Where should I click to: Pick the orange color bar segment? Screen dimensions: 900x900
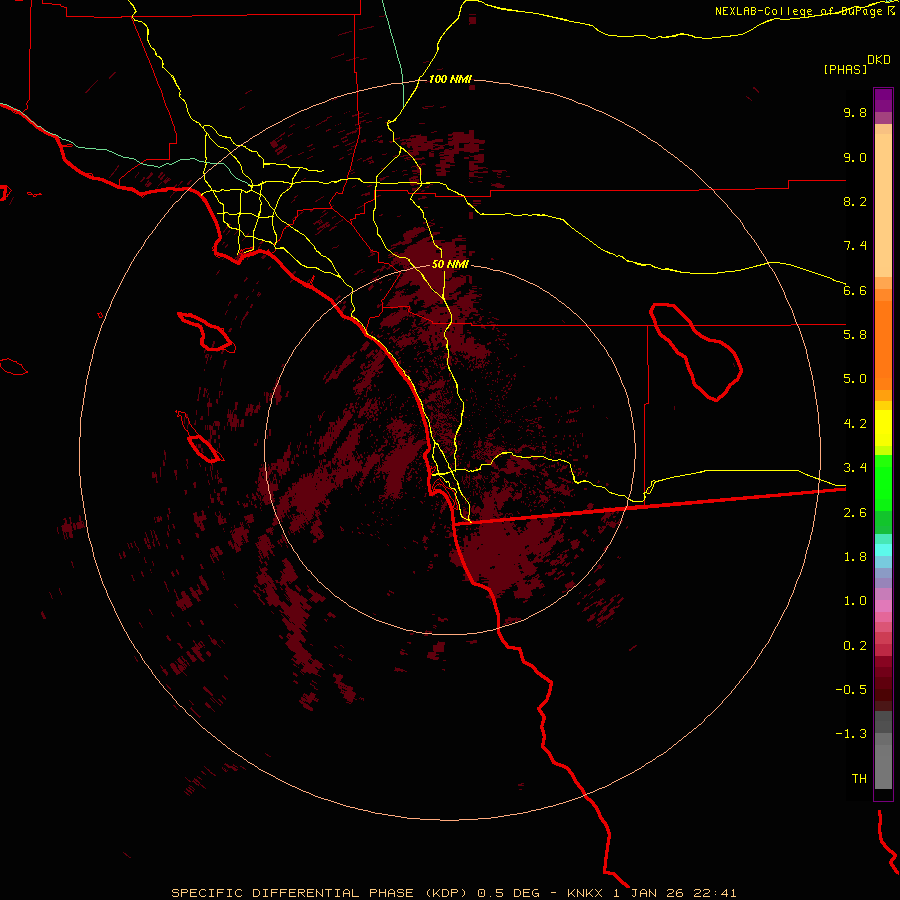point(883,345)
